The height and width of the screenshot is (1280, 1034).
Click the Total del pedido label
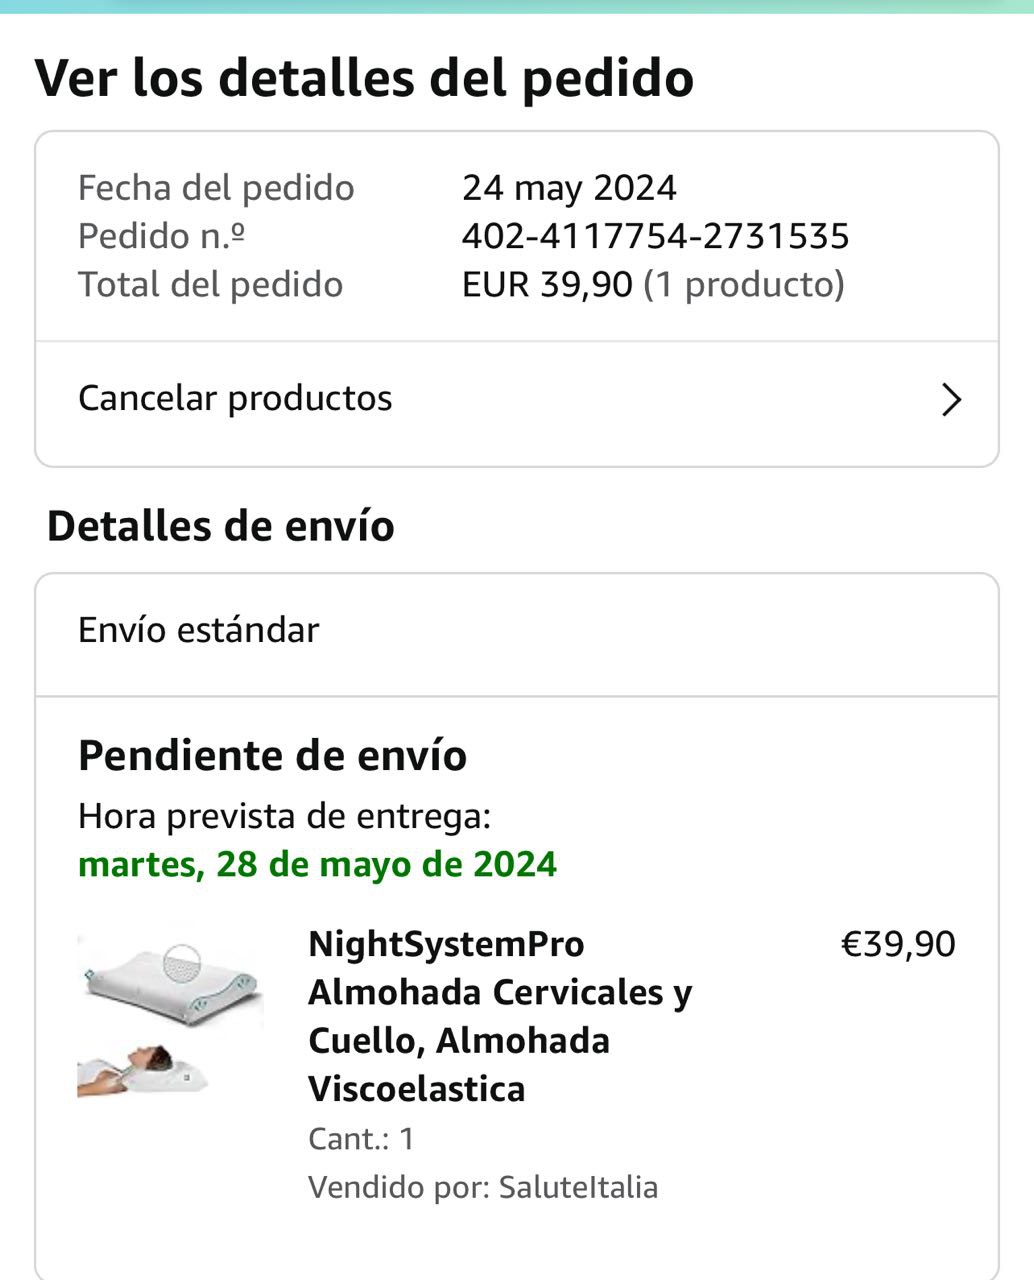pos(210,285)
